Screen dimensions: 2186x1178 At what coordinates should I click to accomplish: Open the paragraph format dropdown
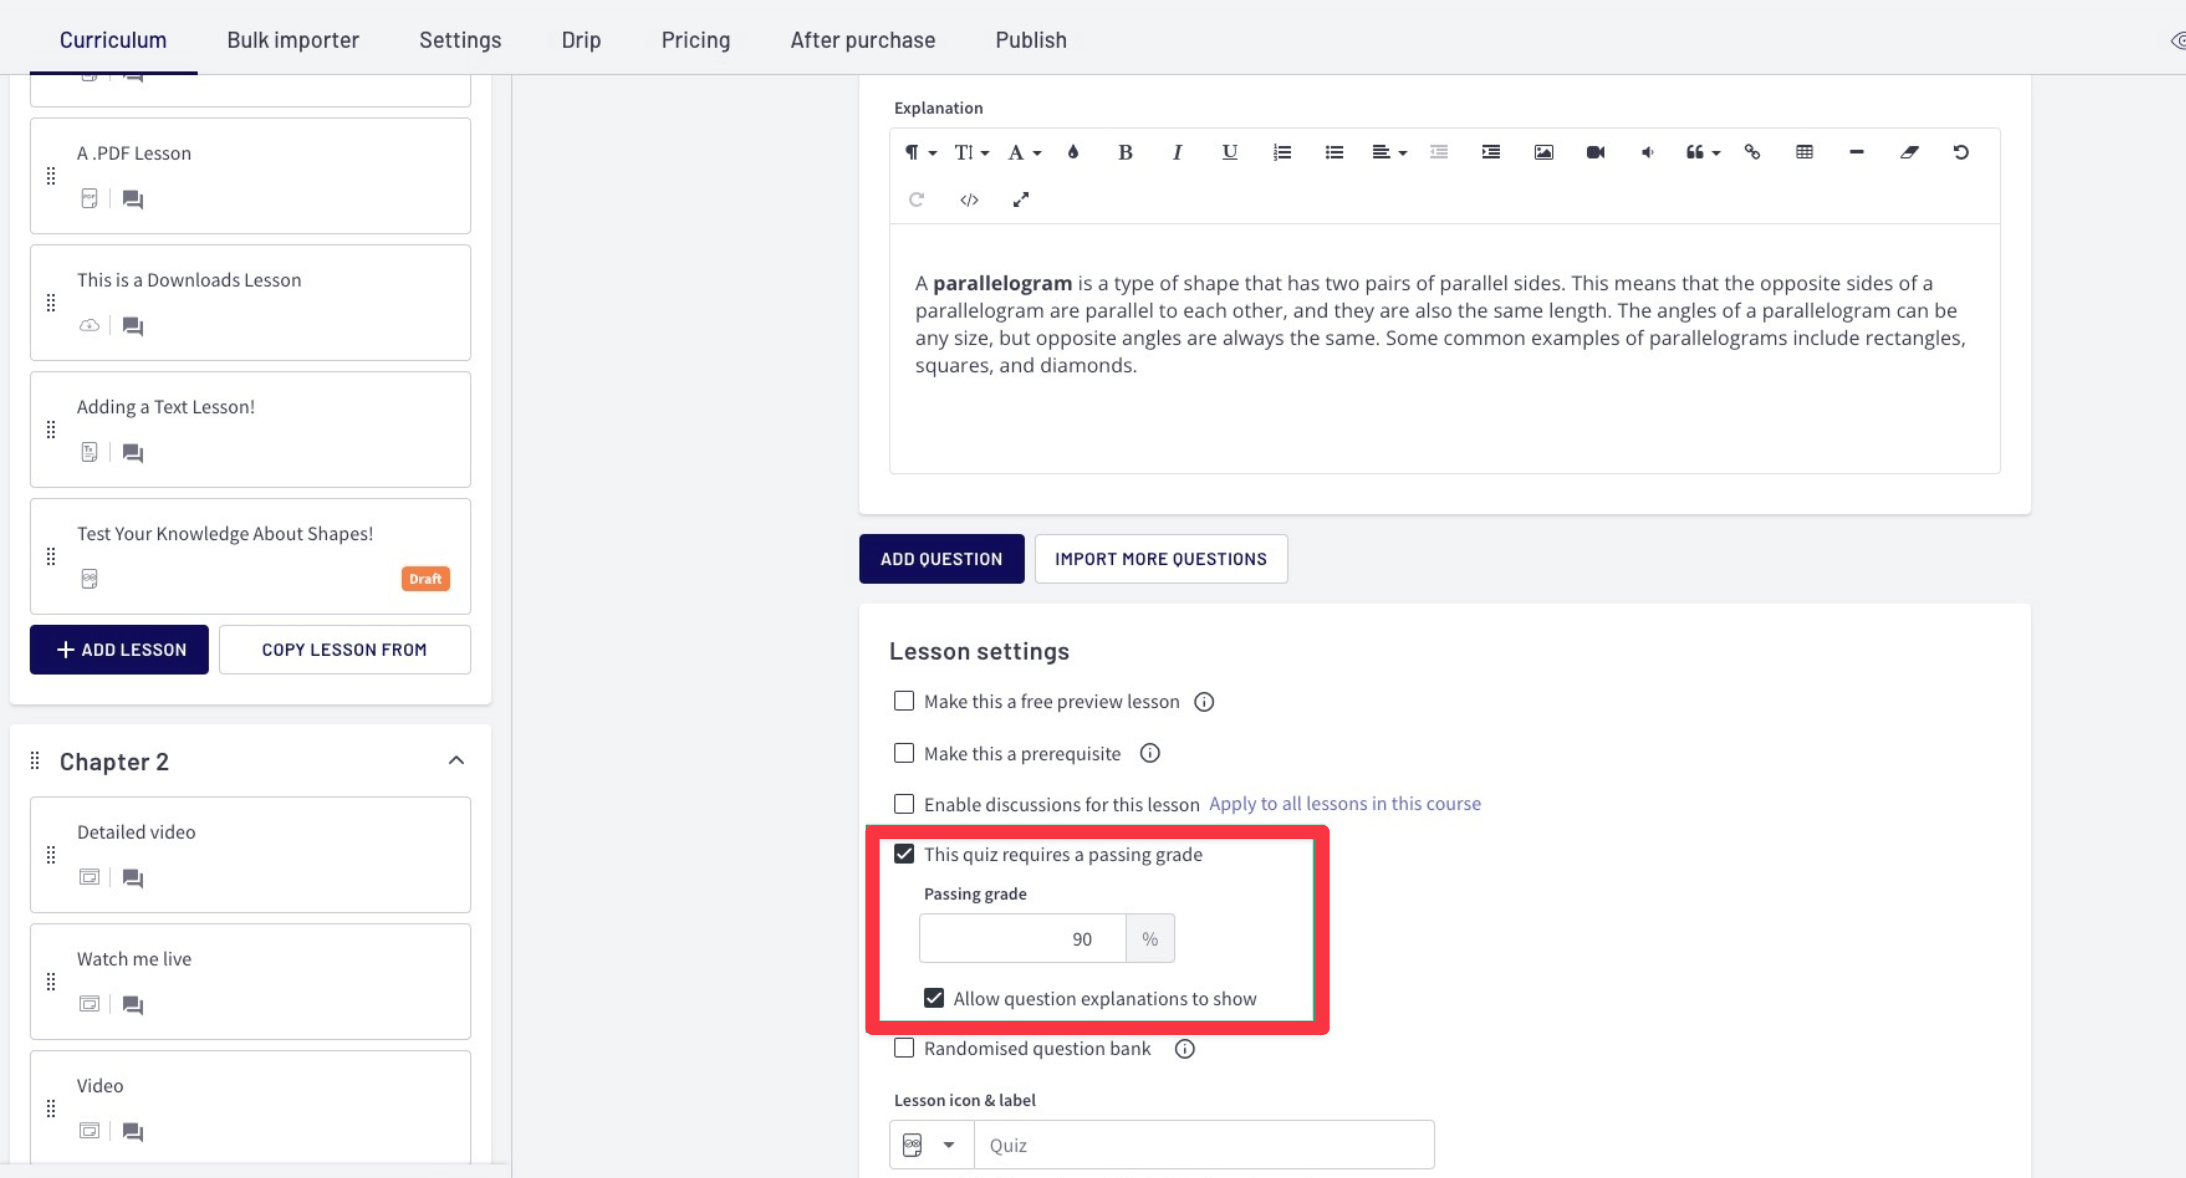point(919,152)
